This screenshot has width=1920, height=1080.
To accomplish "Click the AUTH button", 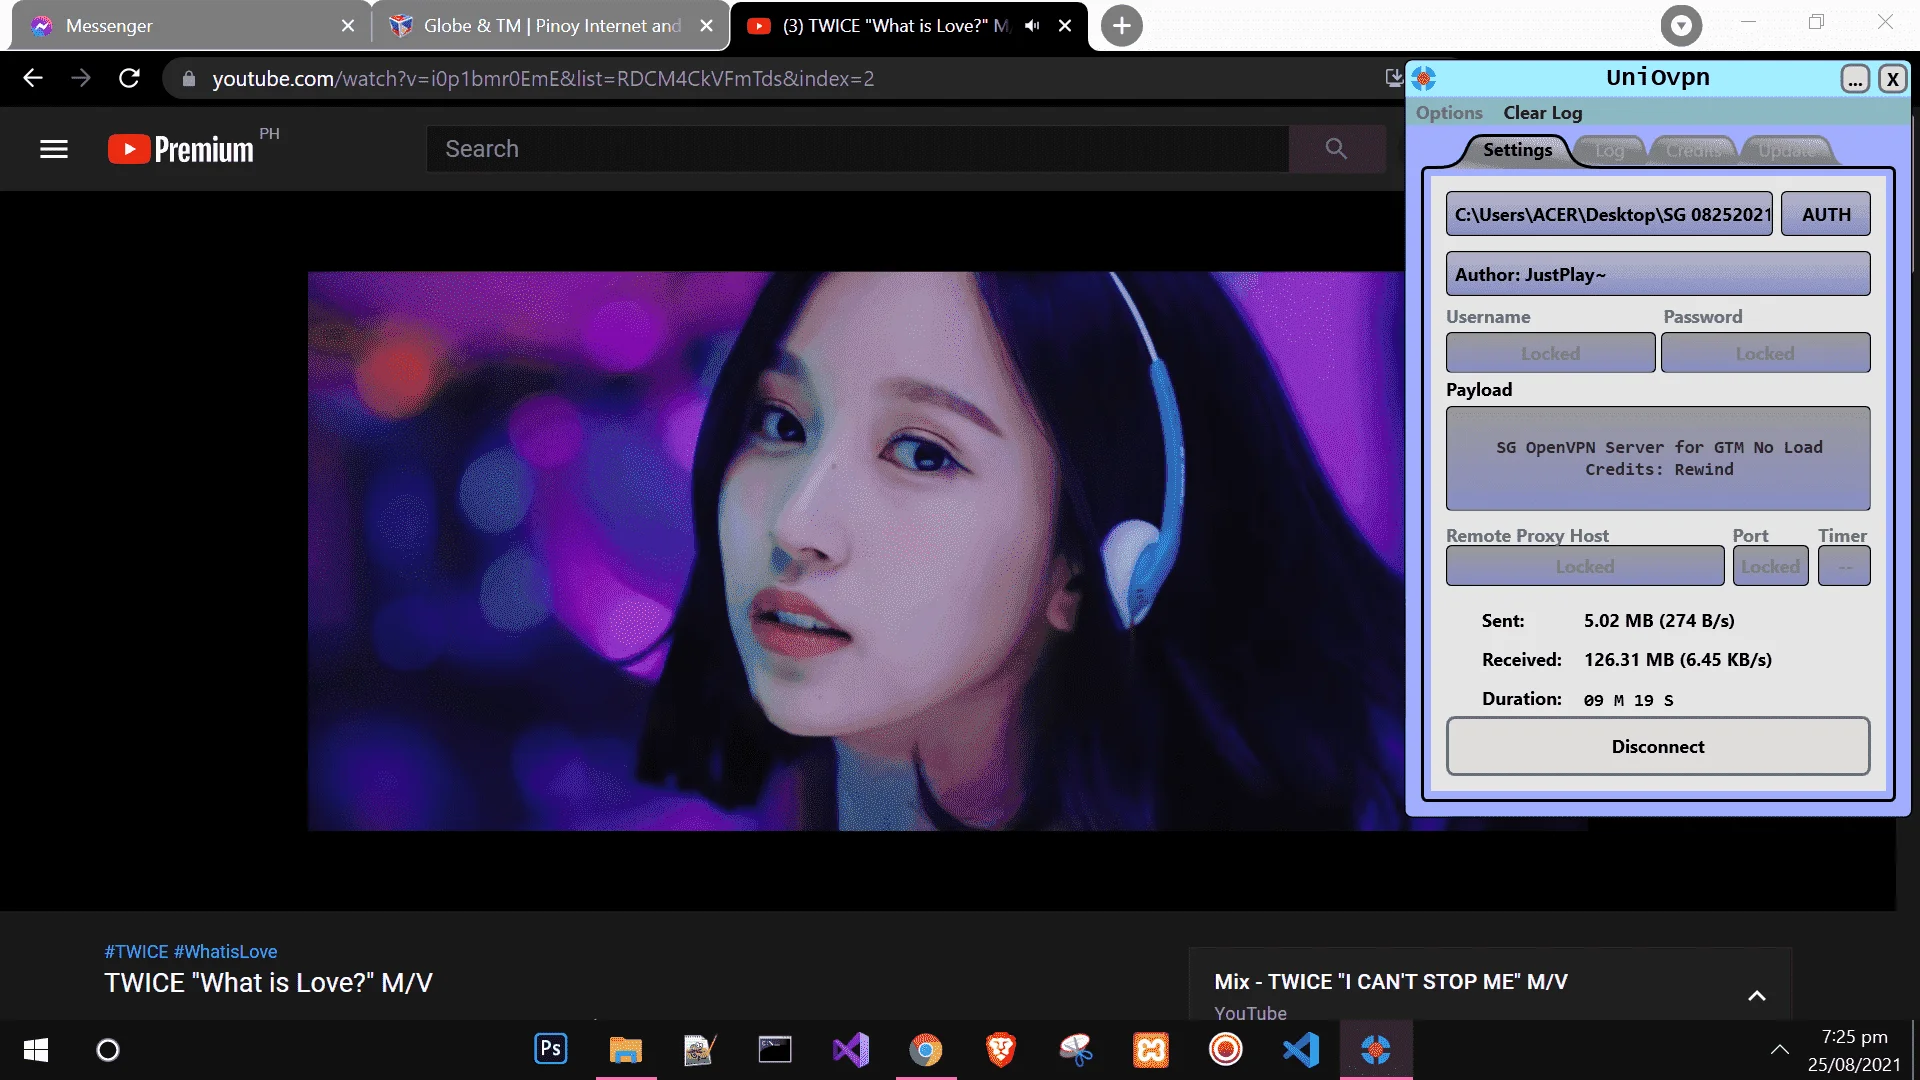I will click(x=1826, y=214).
